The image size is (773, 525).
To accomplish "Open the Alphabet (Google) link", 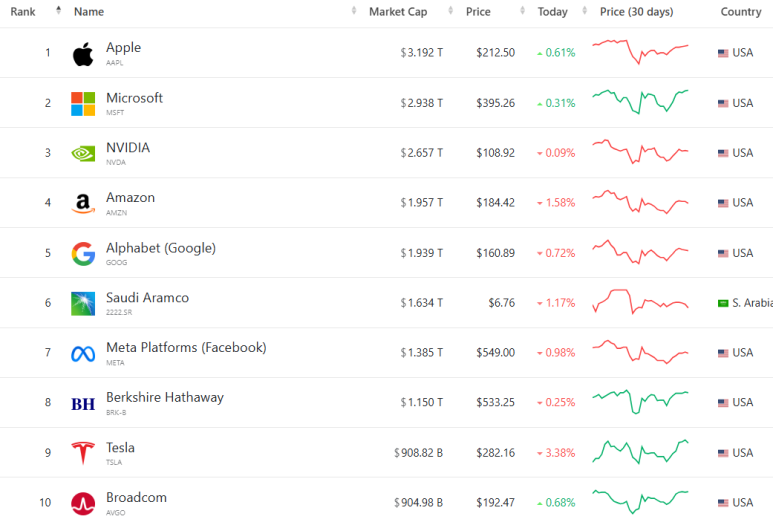I will point(161,247).
